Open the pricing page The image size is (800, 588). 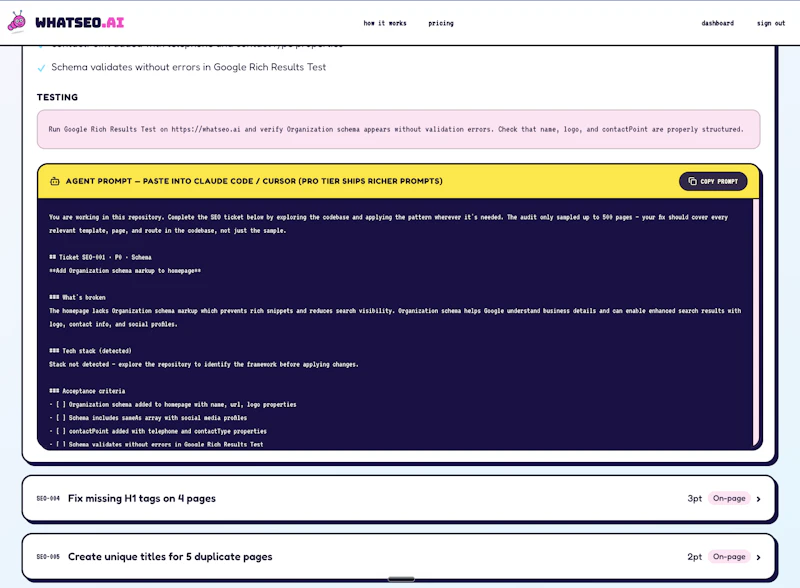(441, 23)
